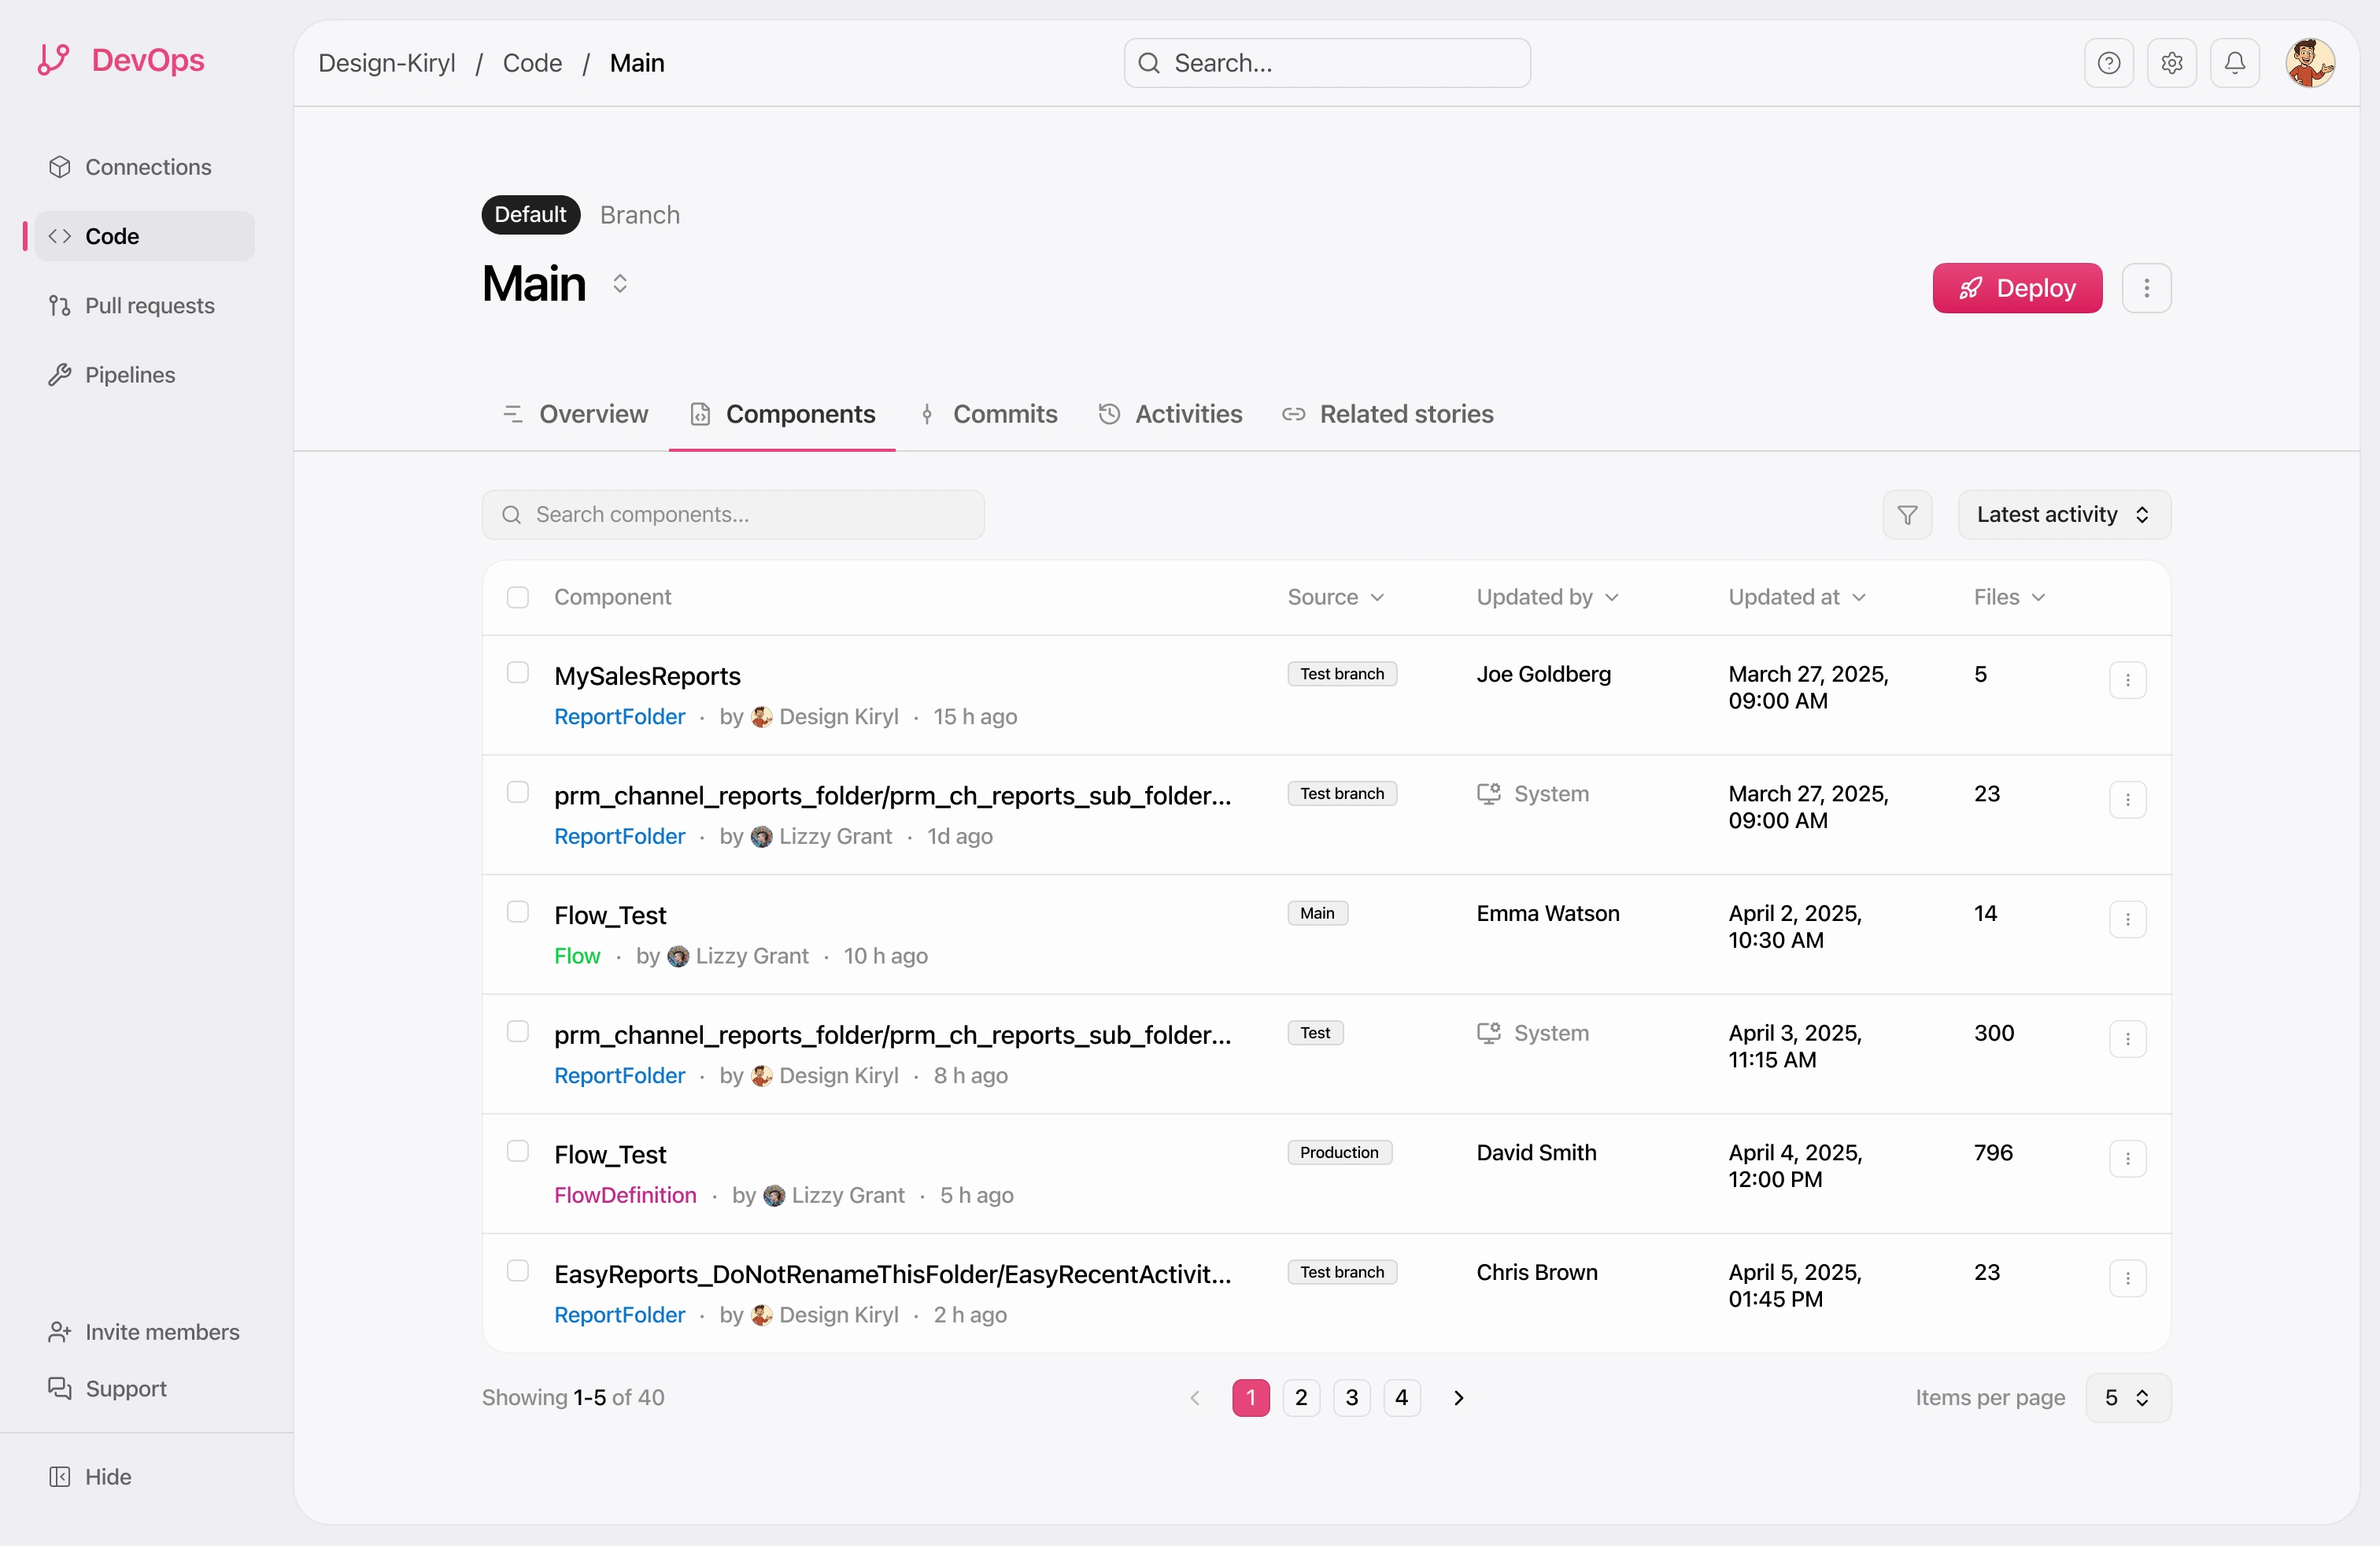This screenshot has width=2380, height=1546.
Task: Click the filter funnel icon
Action: [x=1907, y=514]
